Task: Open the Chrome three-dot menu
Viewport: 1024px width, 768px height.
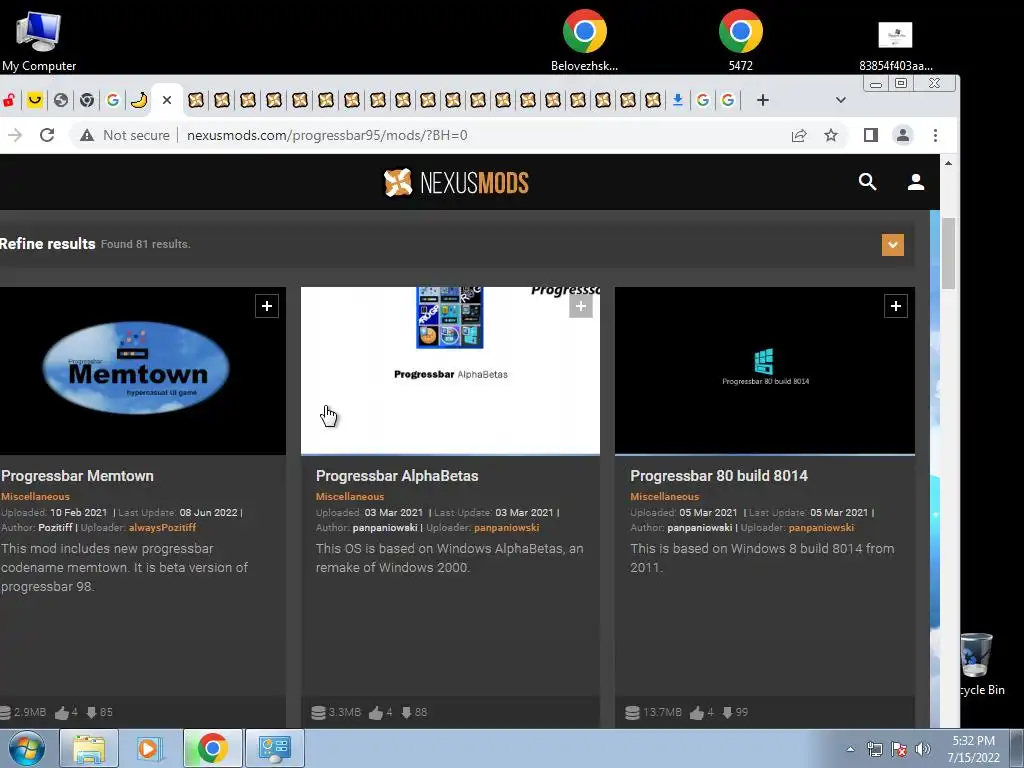Action: [x=935, y=135]
